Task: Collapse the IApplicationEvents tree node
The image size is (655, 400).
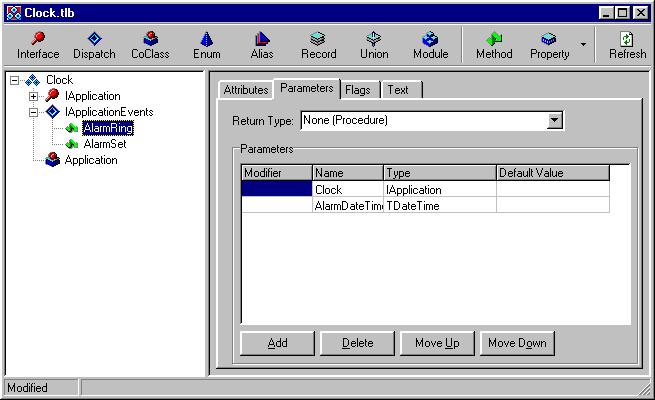Action: (33, 112)
